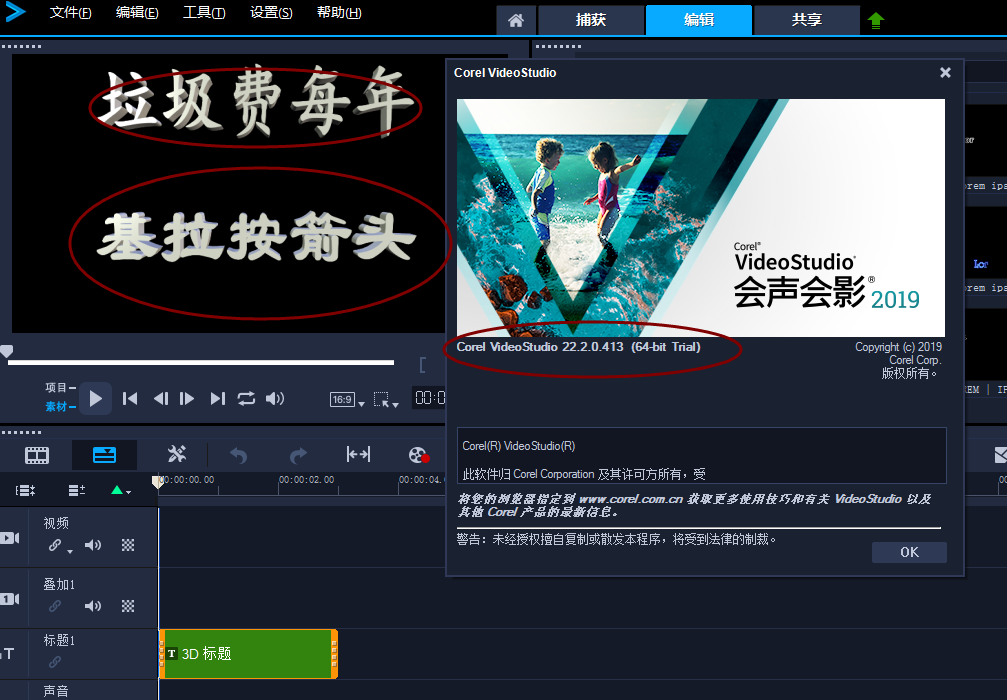
Task: Open the 帮助(H) menu
Action: click(x=338, y=13)
